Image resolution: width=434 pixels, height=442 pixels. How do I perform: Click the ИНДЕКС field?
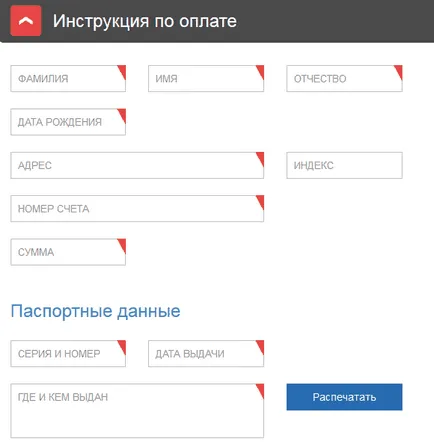[x=344, y=165]
